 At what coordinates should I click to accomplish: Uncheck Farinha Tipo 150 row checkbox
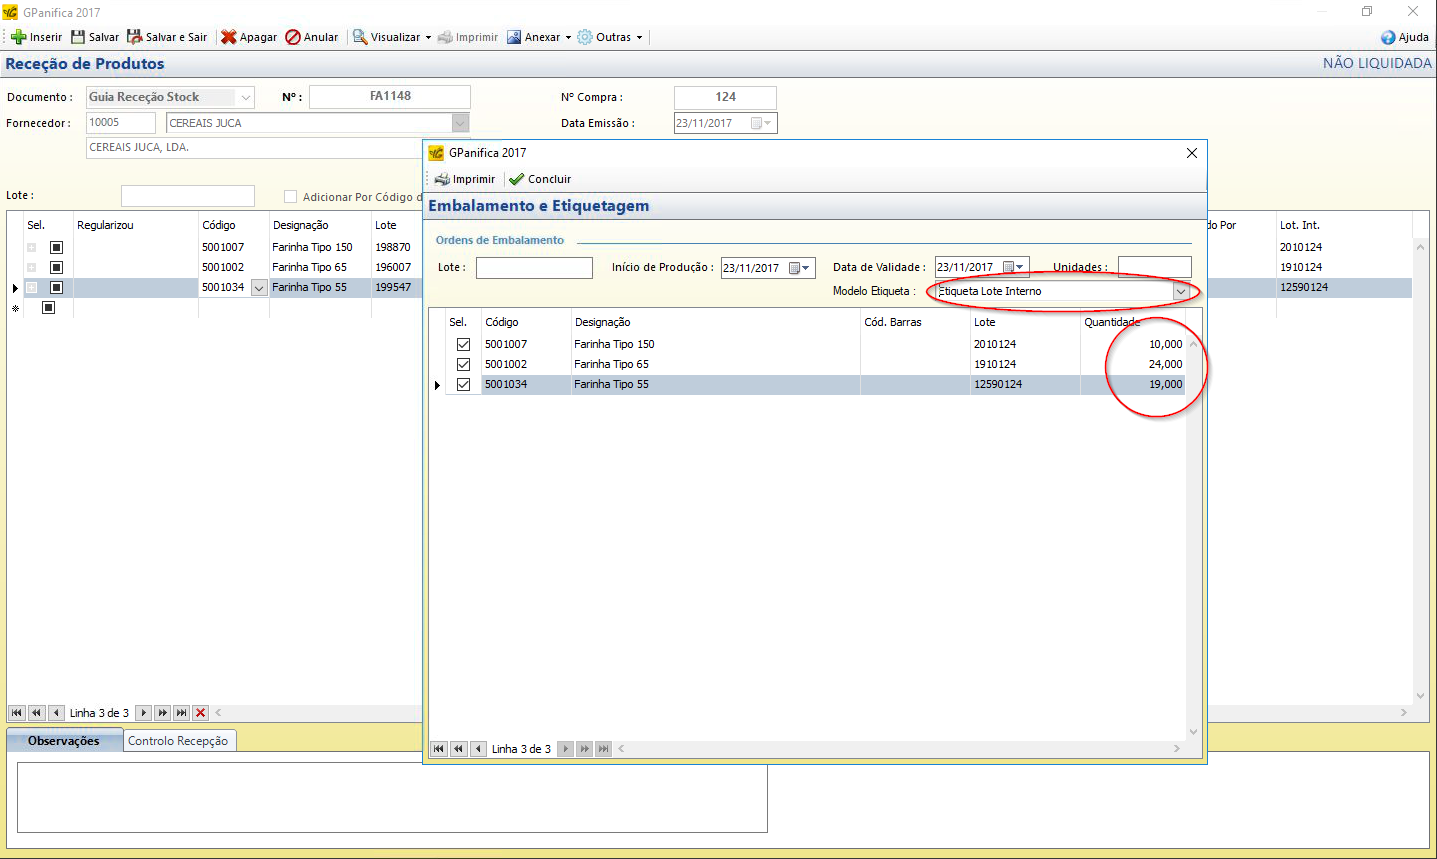[x=463, y=344]
